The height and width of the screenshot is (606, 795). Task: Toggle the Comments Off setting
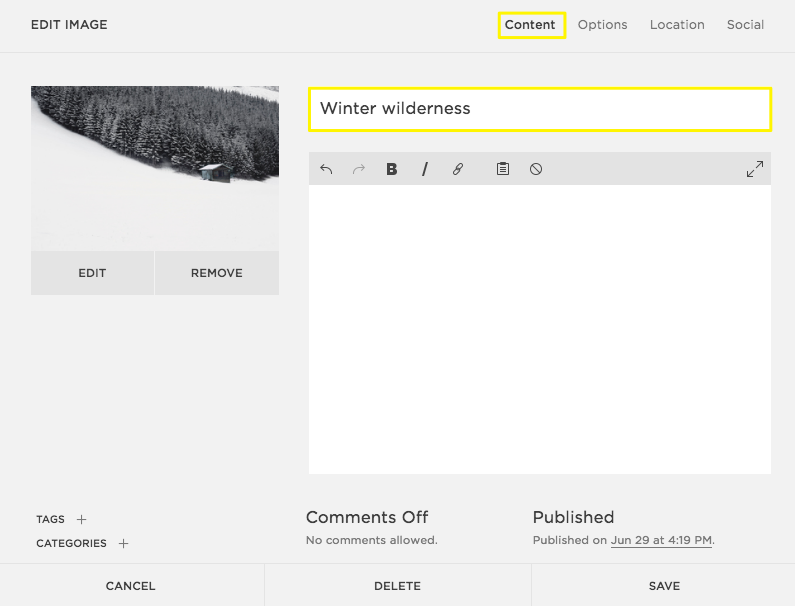(x=367, y=517)
